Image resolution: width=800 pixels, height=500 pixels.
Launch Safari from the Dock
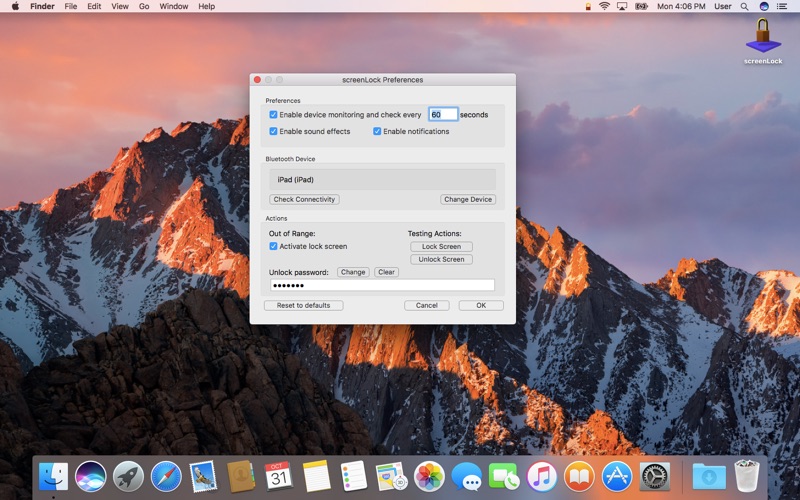[x=166, y=477]
